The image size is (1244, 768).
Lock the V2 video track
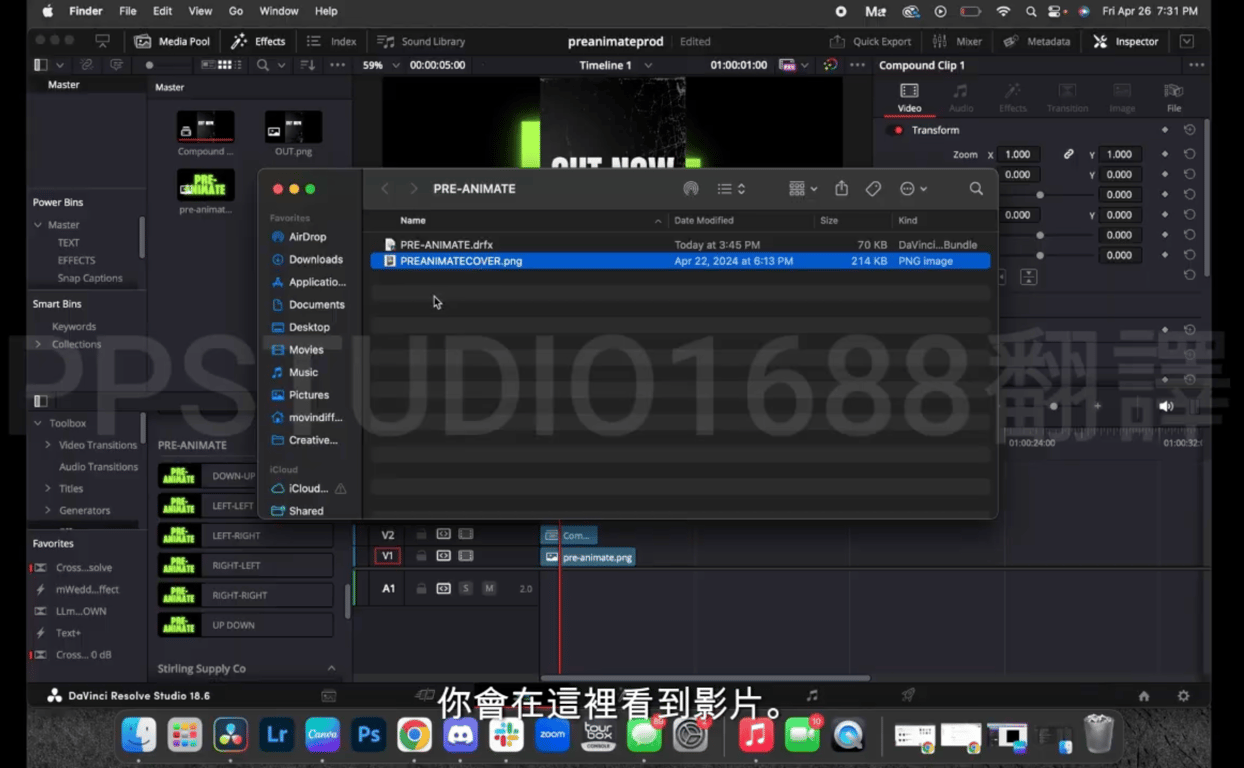pyautogui.click(x=421, y=535)
